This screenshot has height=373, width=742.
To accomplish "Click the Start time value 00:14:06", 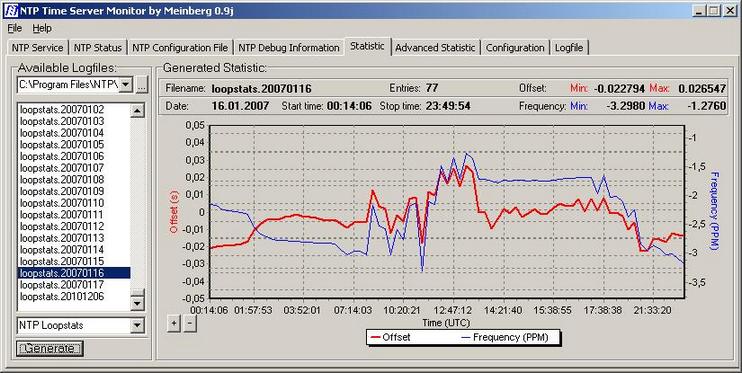I will 349,106.
